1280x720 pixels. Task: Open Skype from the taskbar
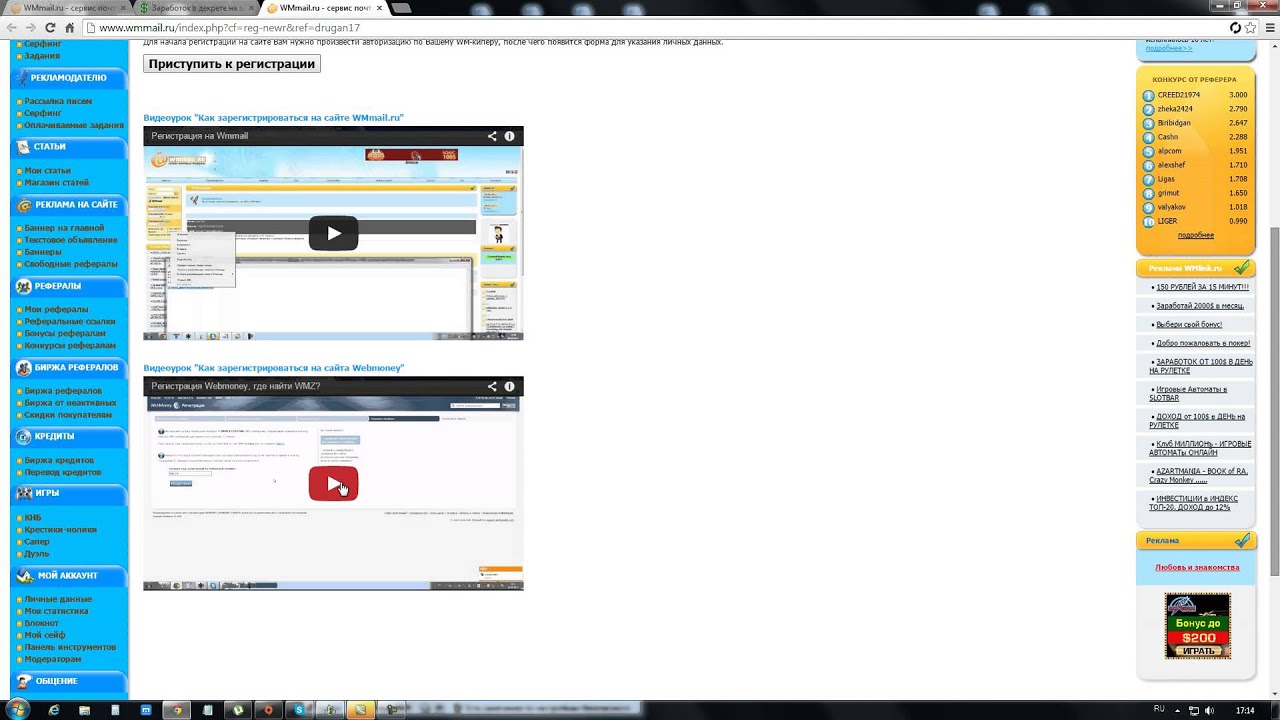[x=299, y=710]
